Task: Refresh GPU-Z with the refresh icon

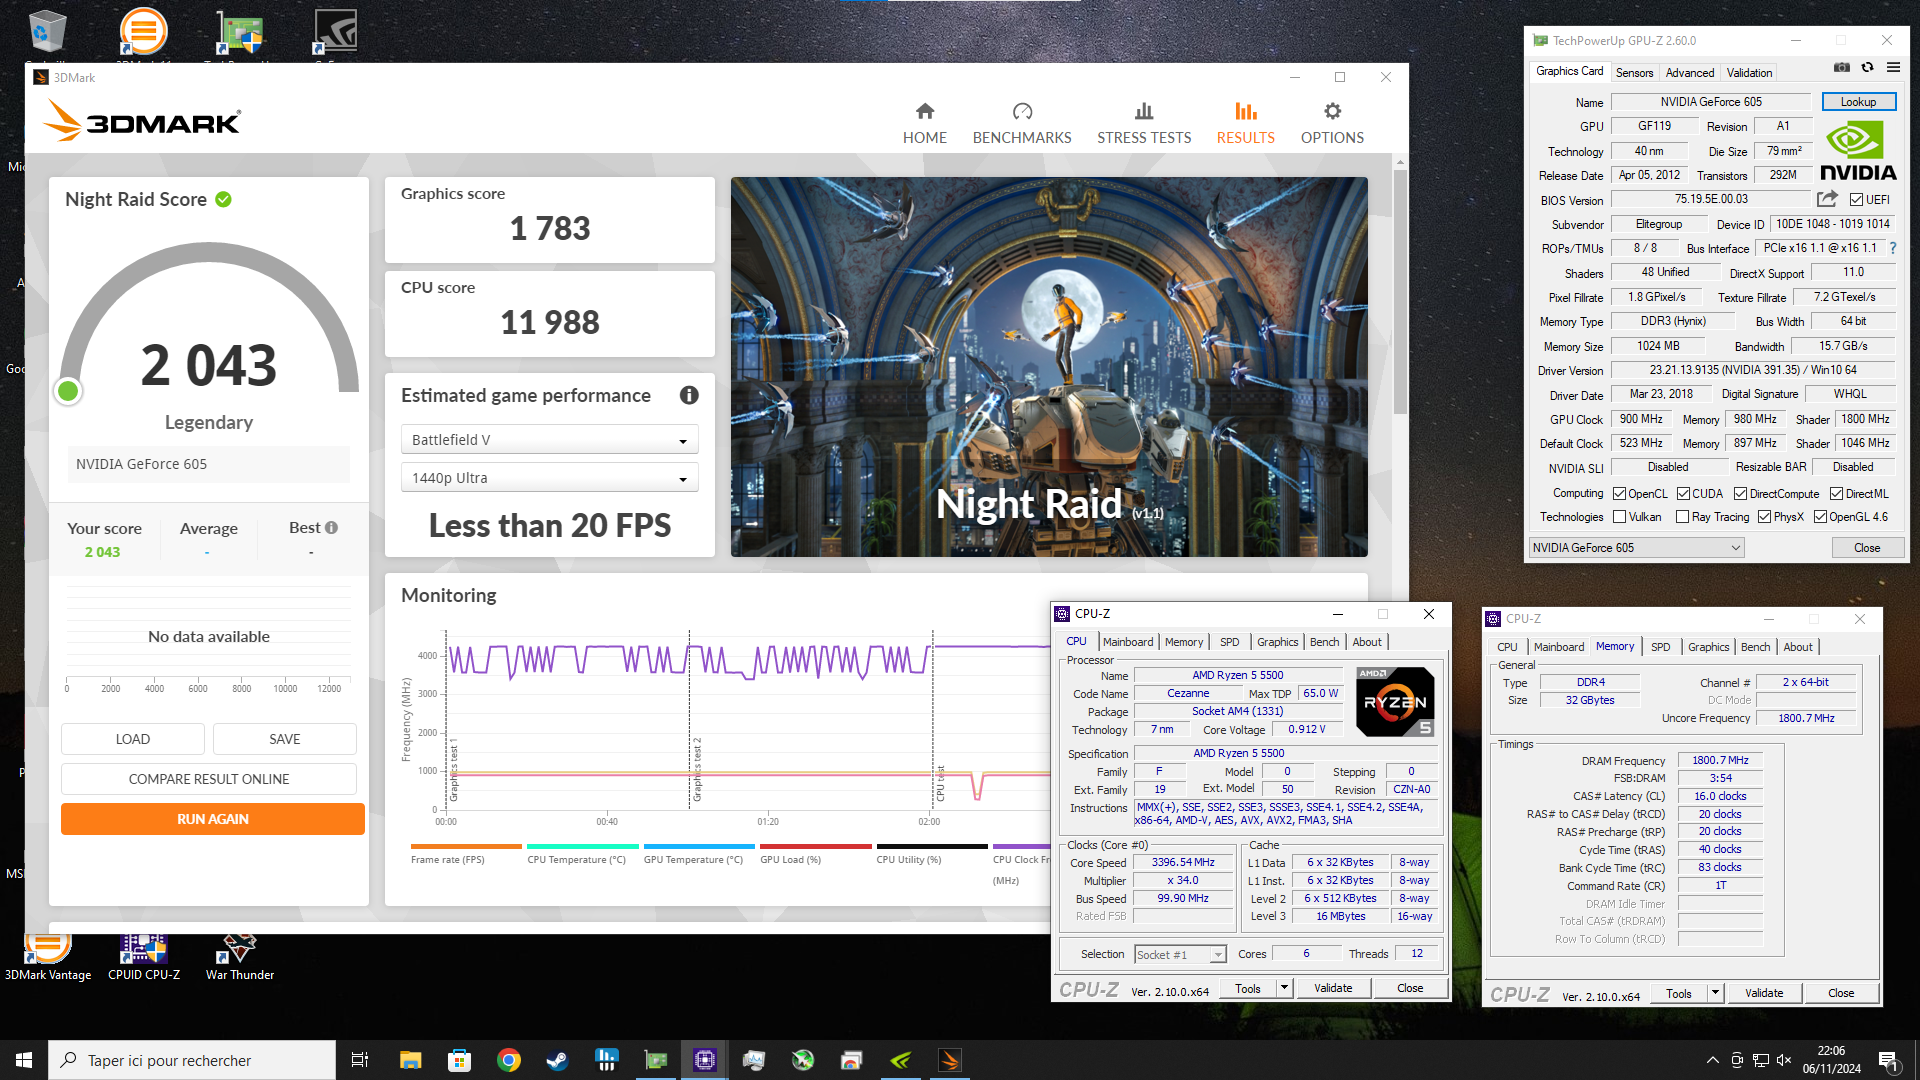Action: (x=1867, y=68)
